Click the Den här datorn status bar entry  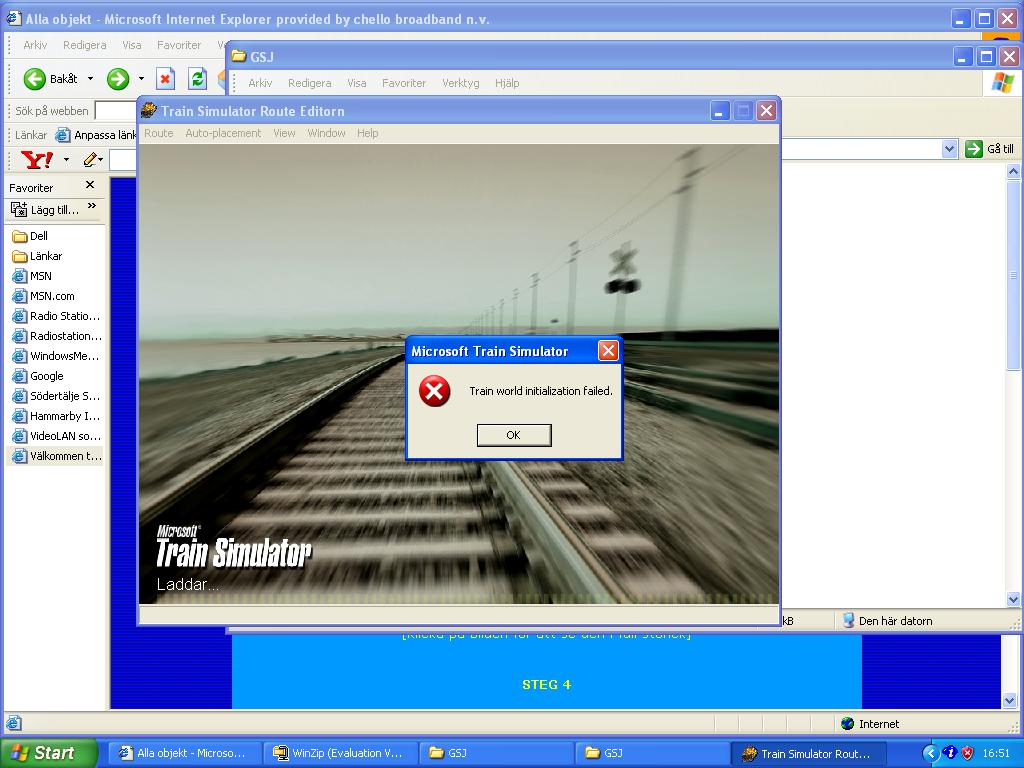(x=887, y=620)
